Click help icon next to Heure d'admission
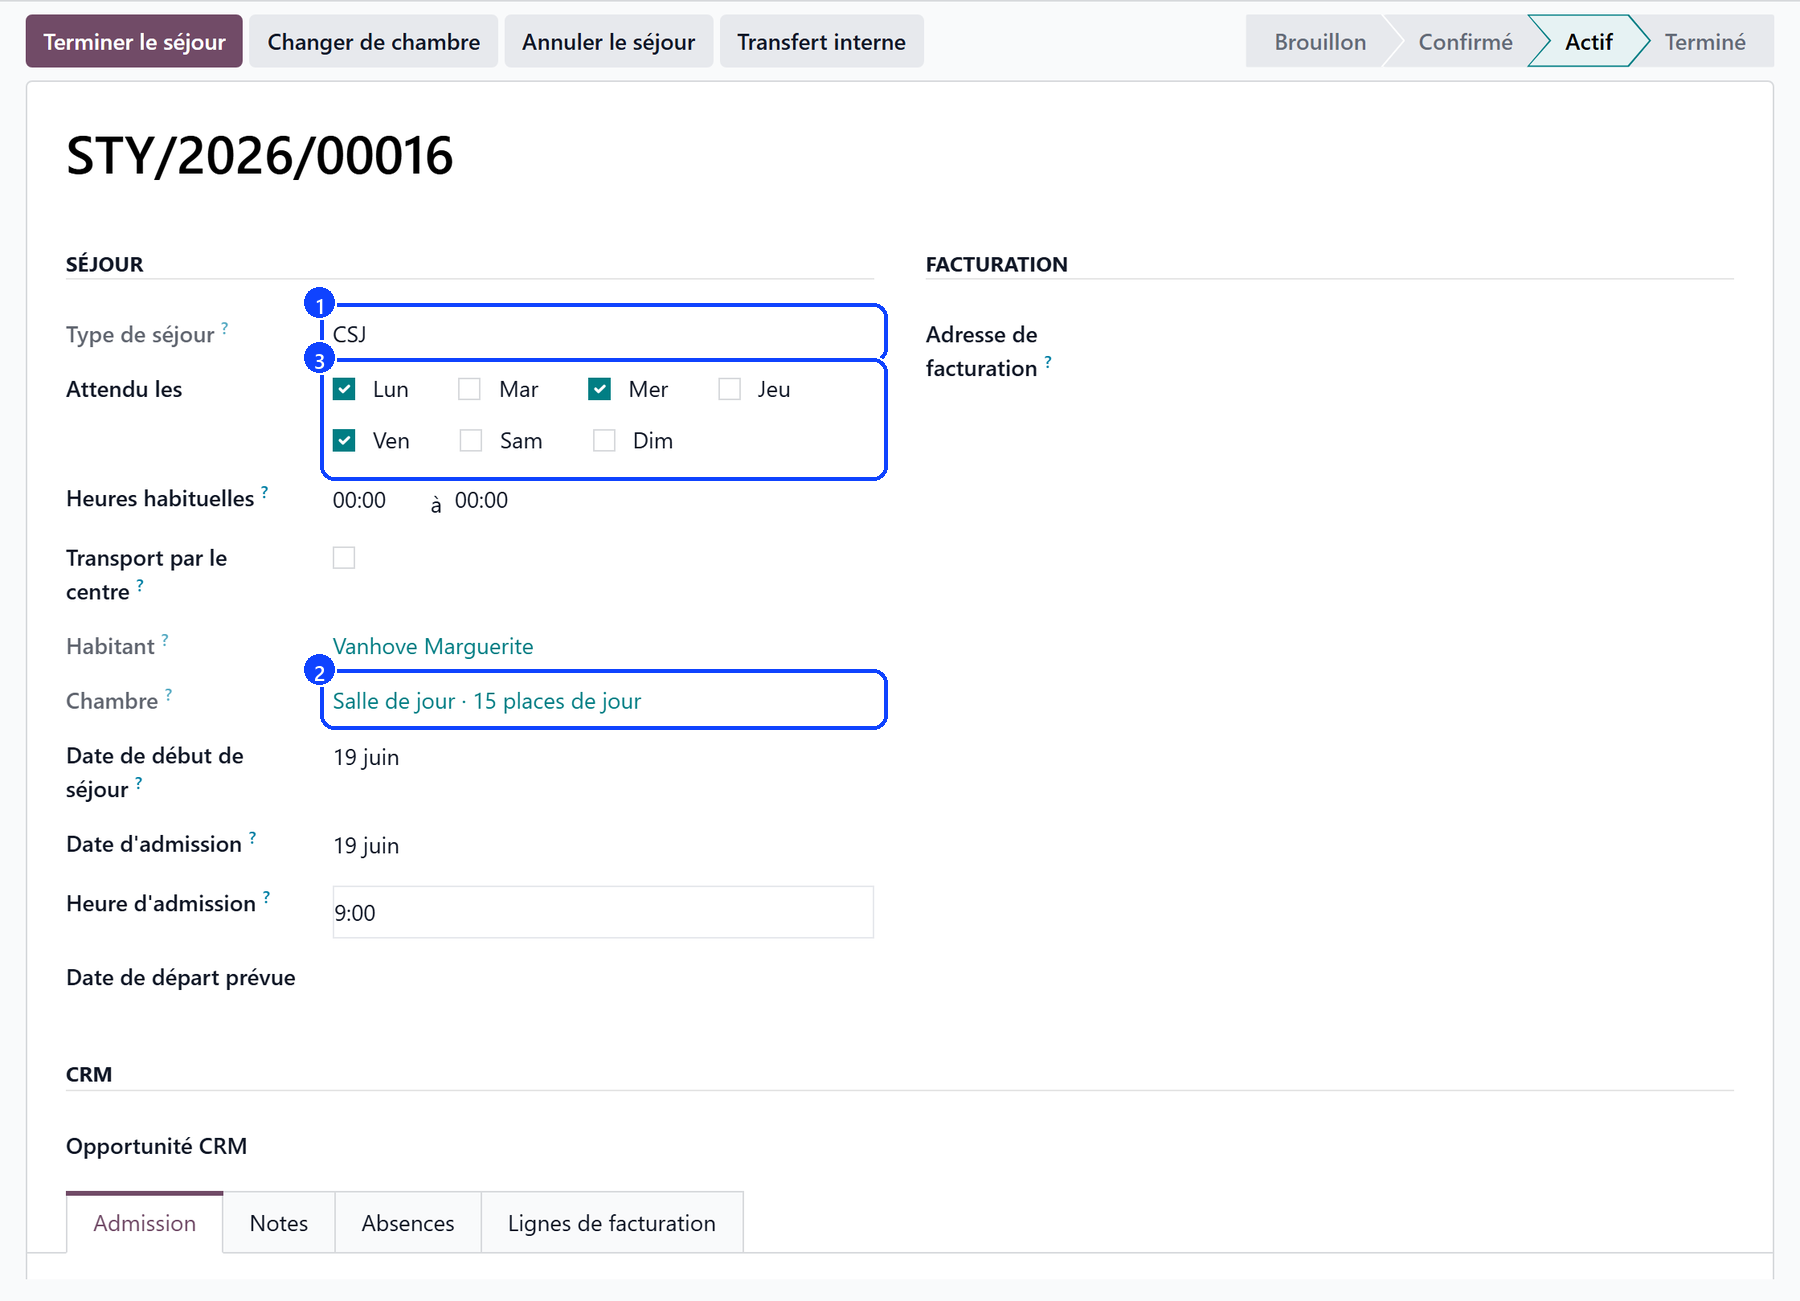Image resolution: width=1800 pixels, height=1301 pixels. 267,896
